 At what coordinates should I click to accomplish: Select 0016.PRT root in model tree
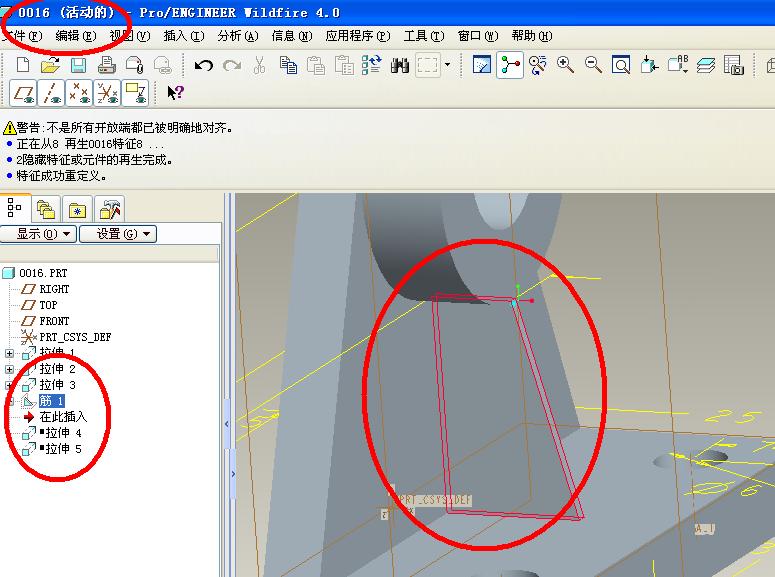click(43, 273)
